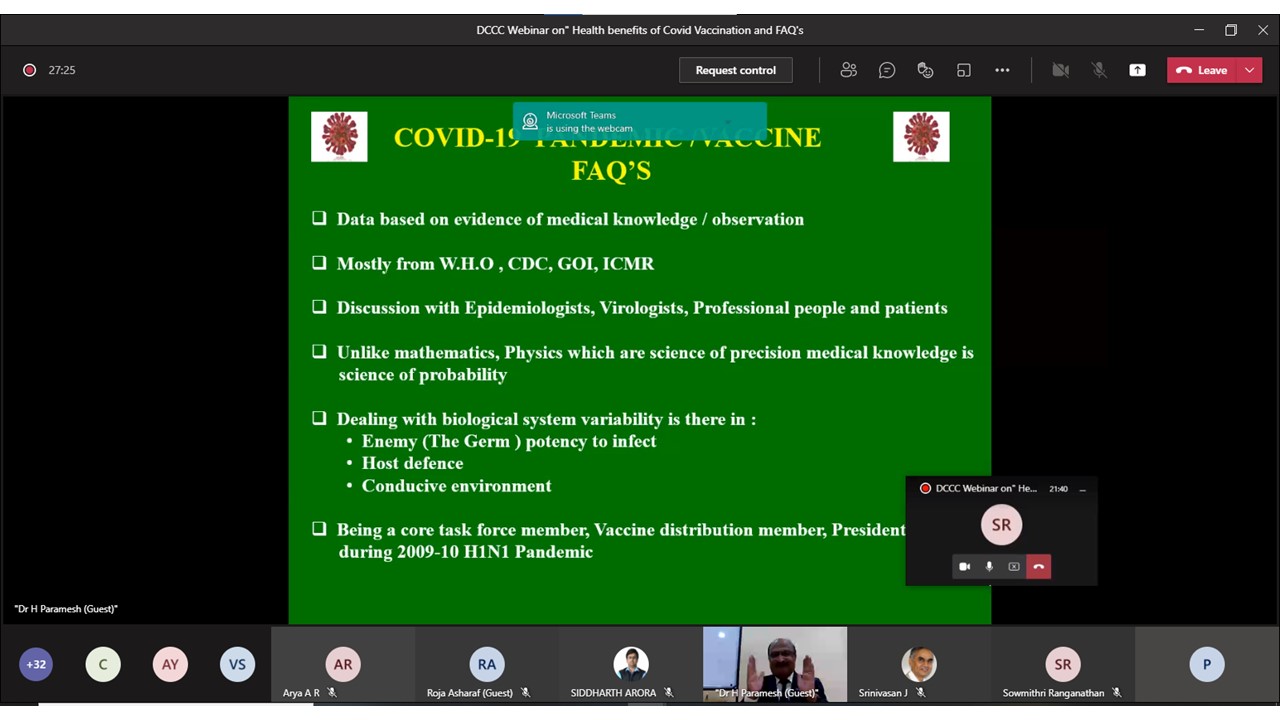Select the RA avatar of Roja Asharaf
Screen dimensions: 1280x720
coord(487,664)
